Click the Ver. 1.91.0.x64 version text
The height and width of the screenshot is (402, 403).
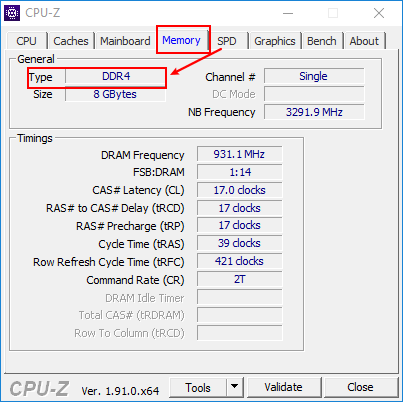click(120, 391)
